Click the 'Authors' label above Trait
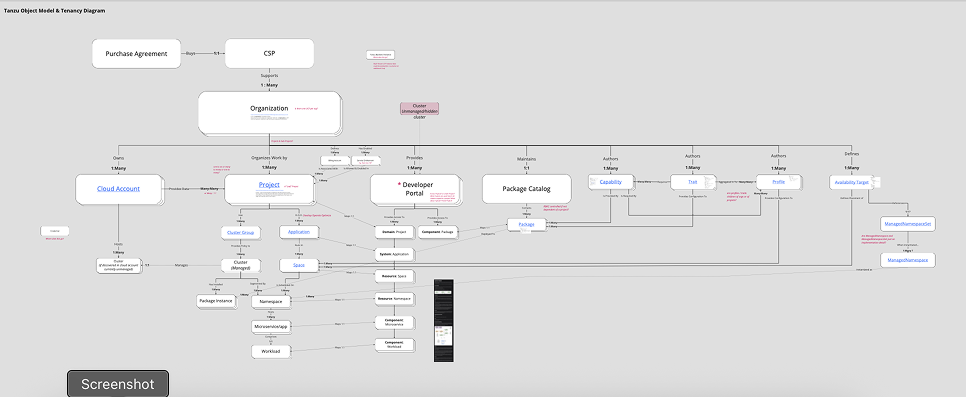The height and width of the screenshot is (397, 966). (x=692, y=156)
